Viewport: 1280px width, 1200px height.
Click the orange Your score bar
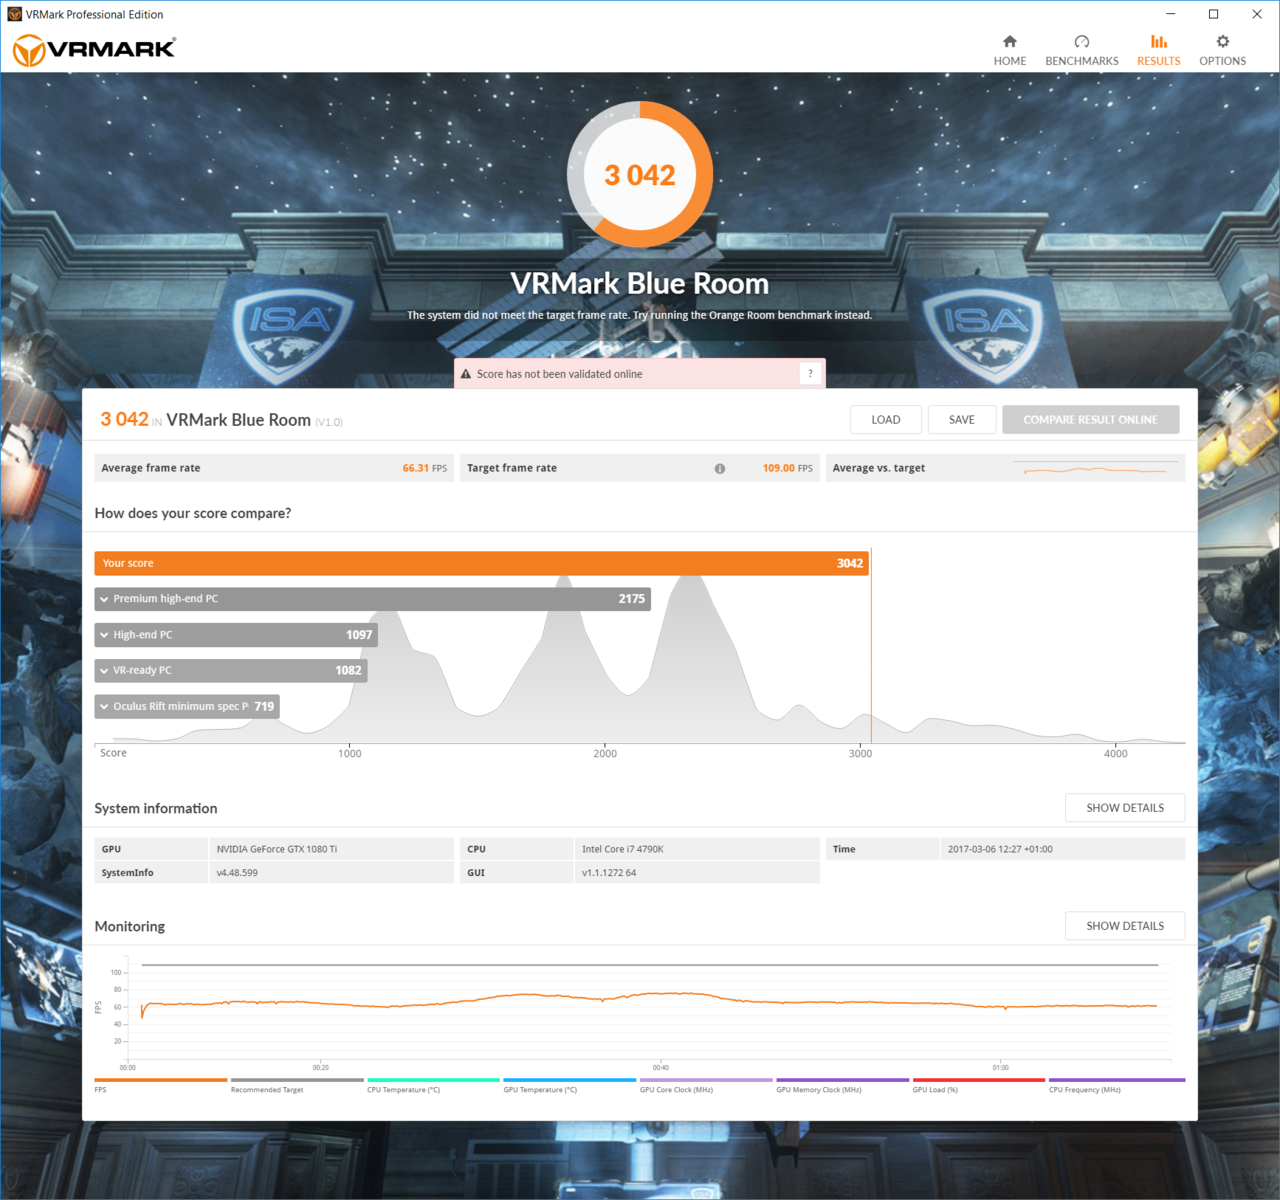pos(482,563)
